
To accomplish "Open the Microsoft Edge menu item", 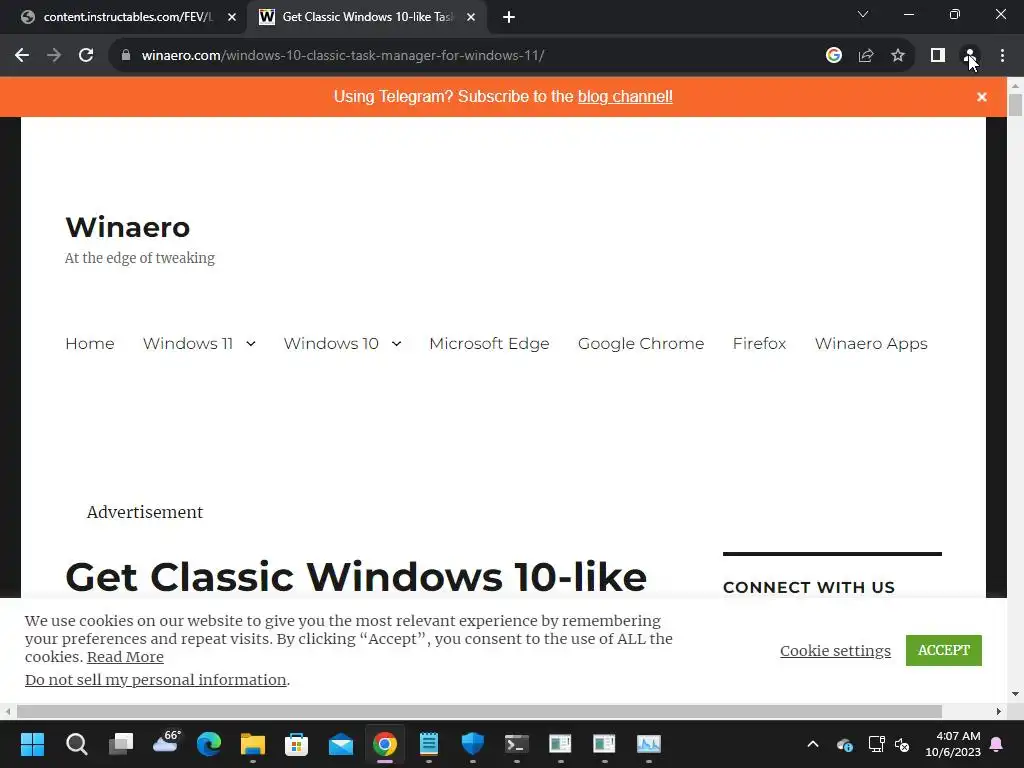I will tap(489, 344).
